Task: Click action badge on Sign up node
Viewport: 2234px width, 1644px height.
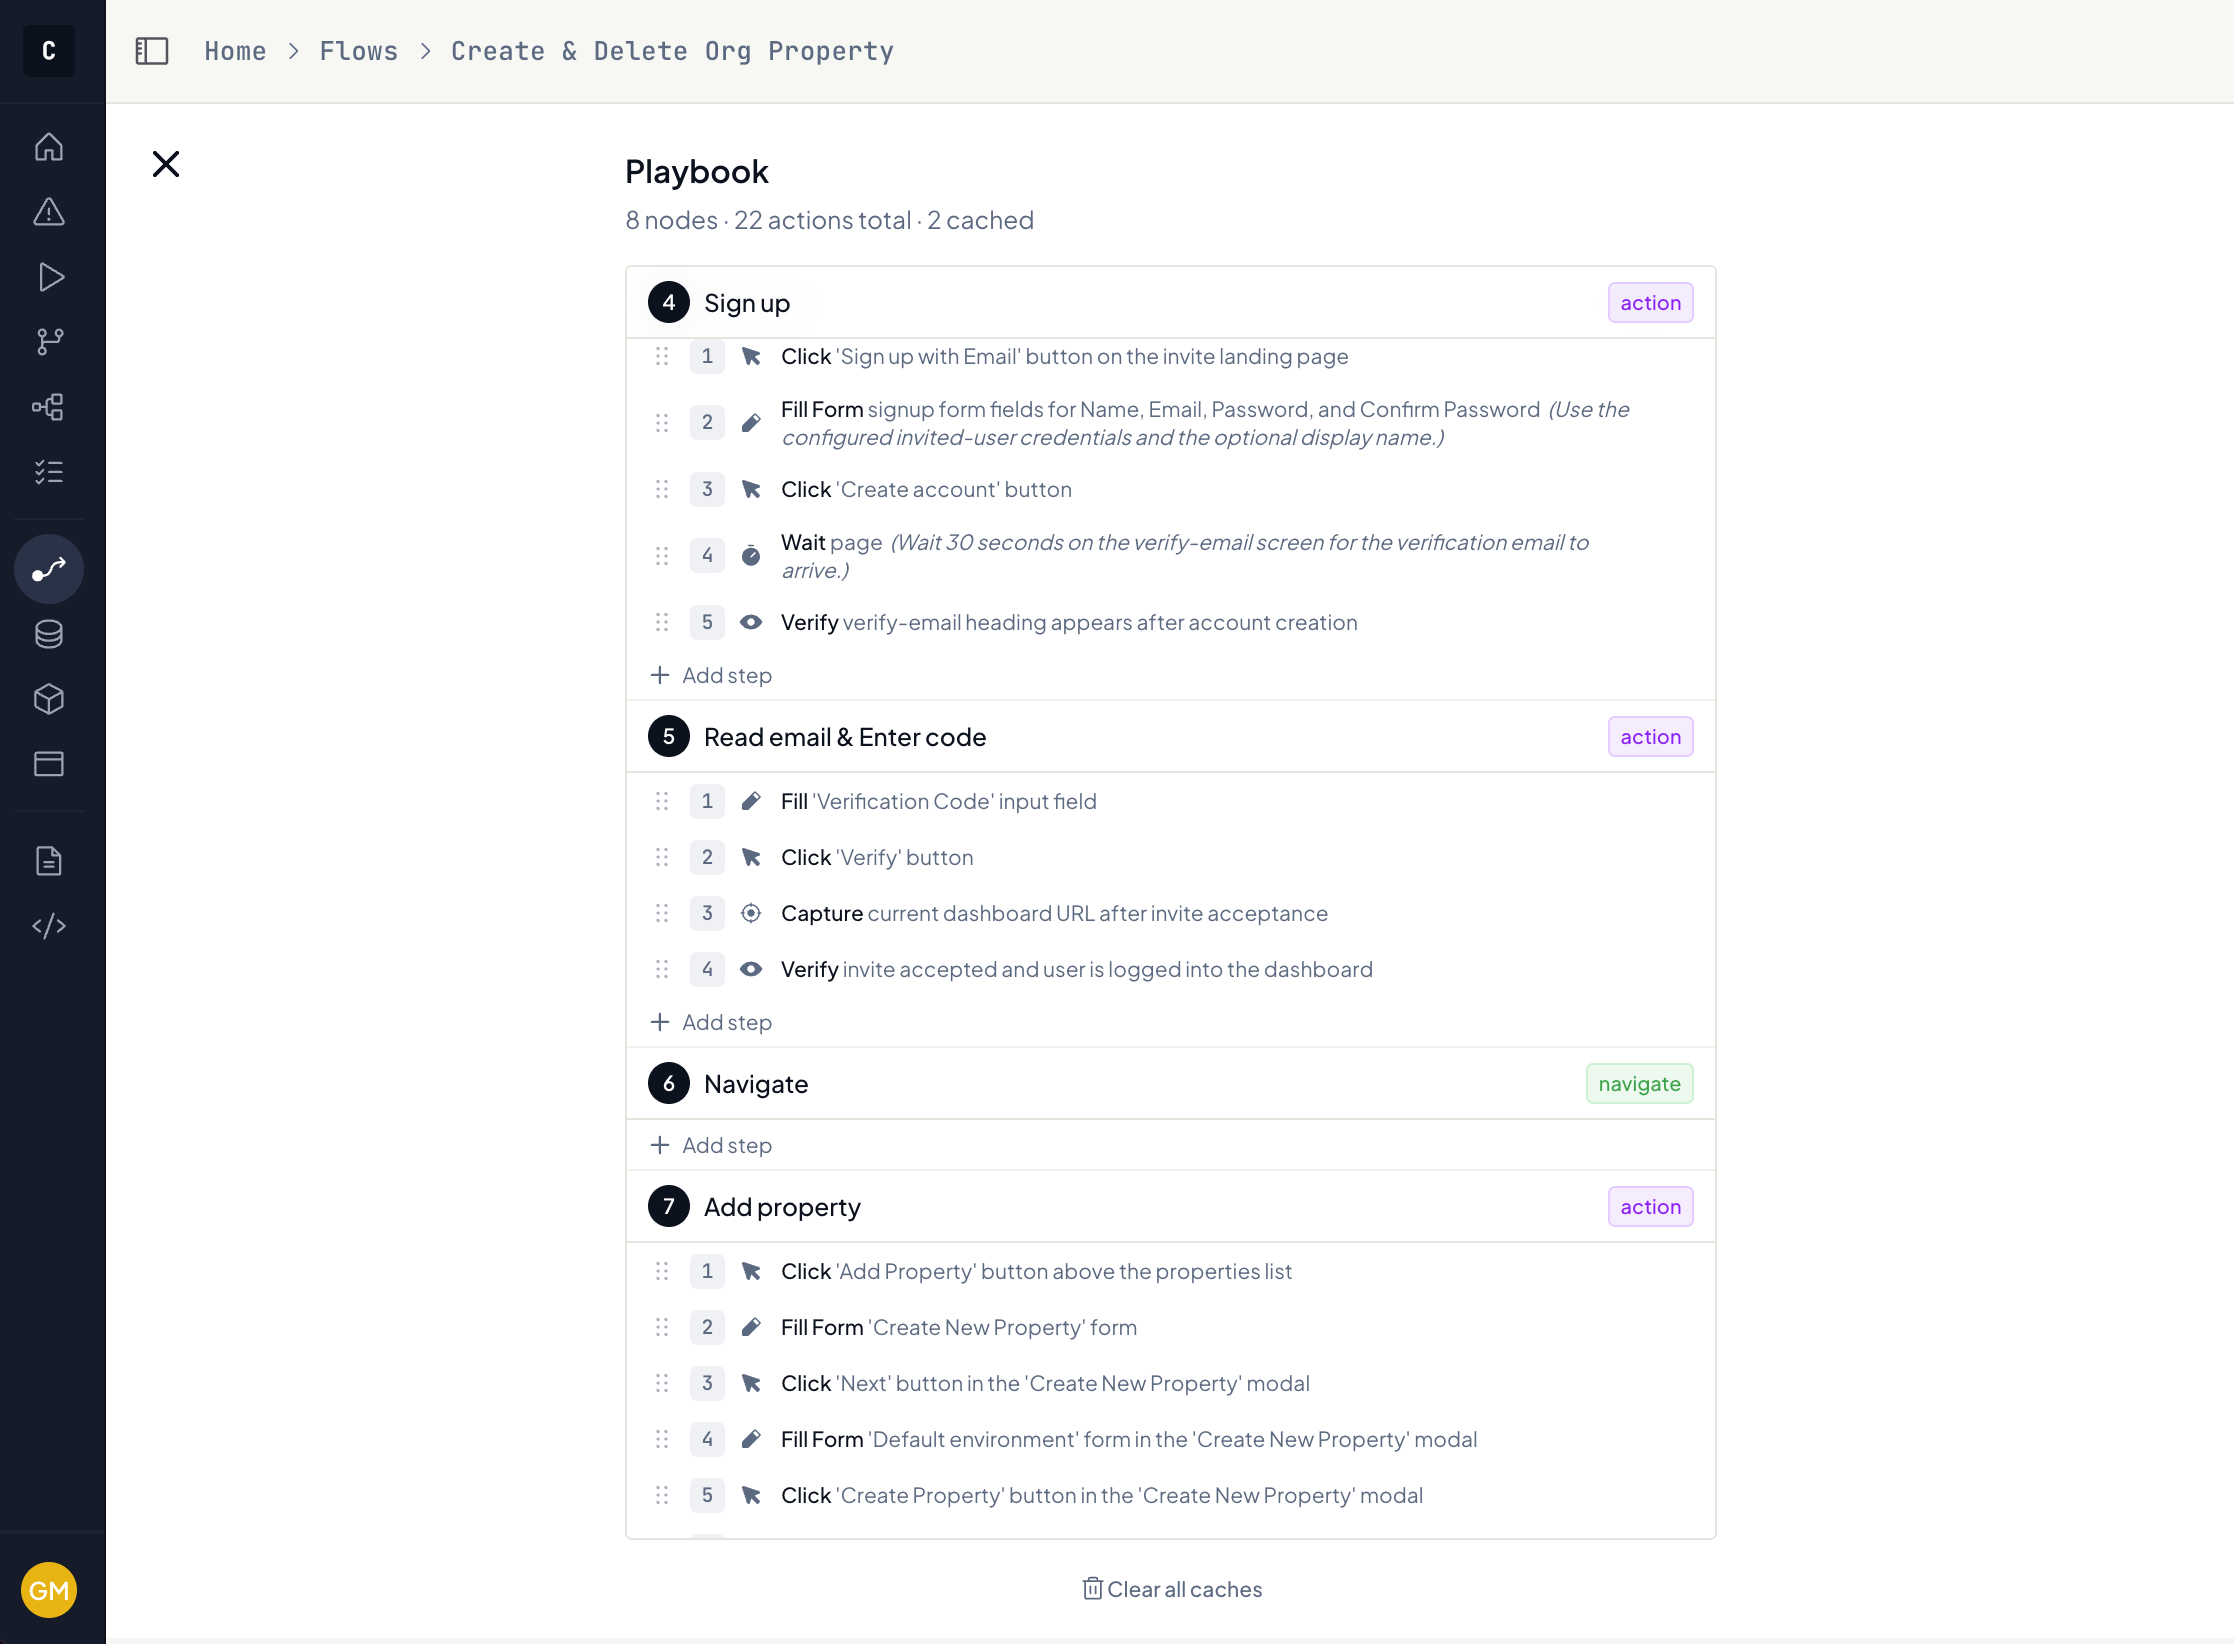Action: (x=1650, y=303)
